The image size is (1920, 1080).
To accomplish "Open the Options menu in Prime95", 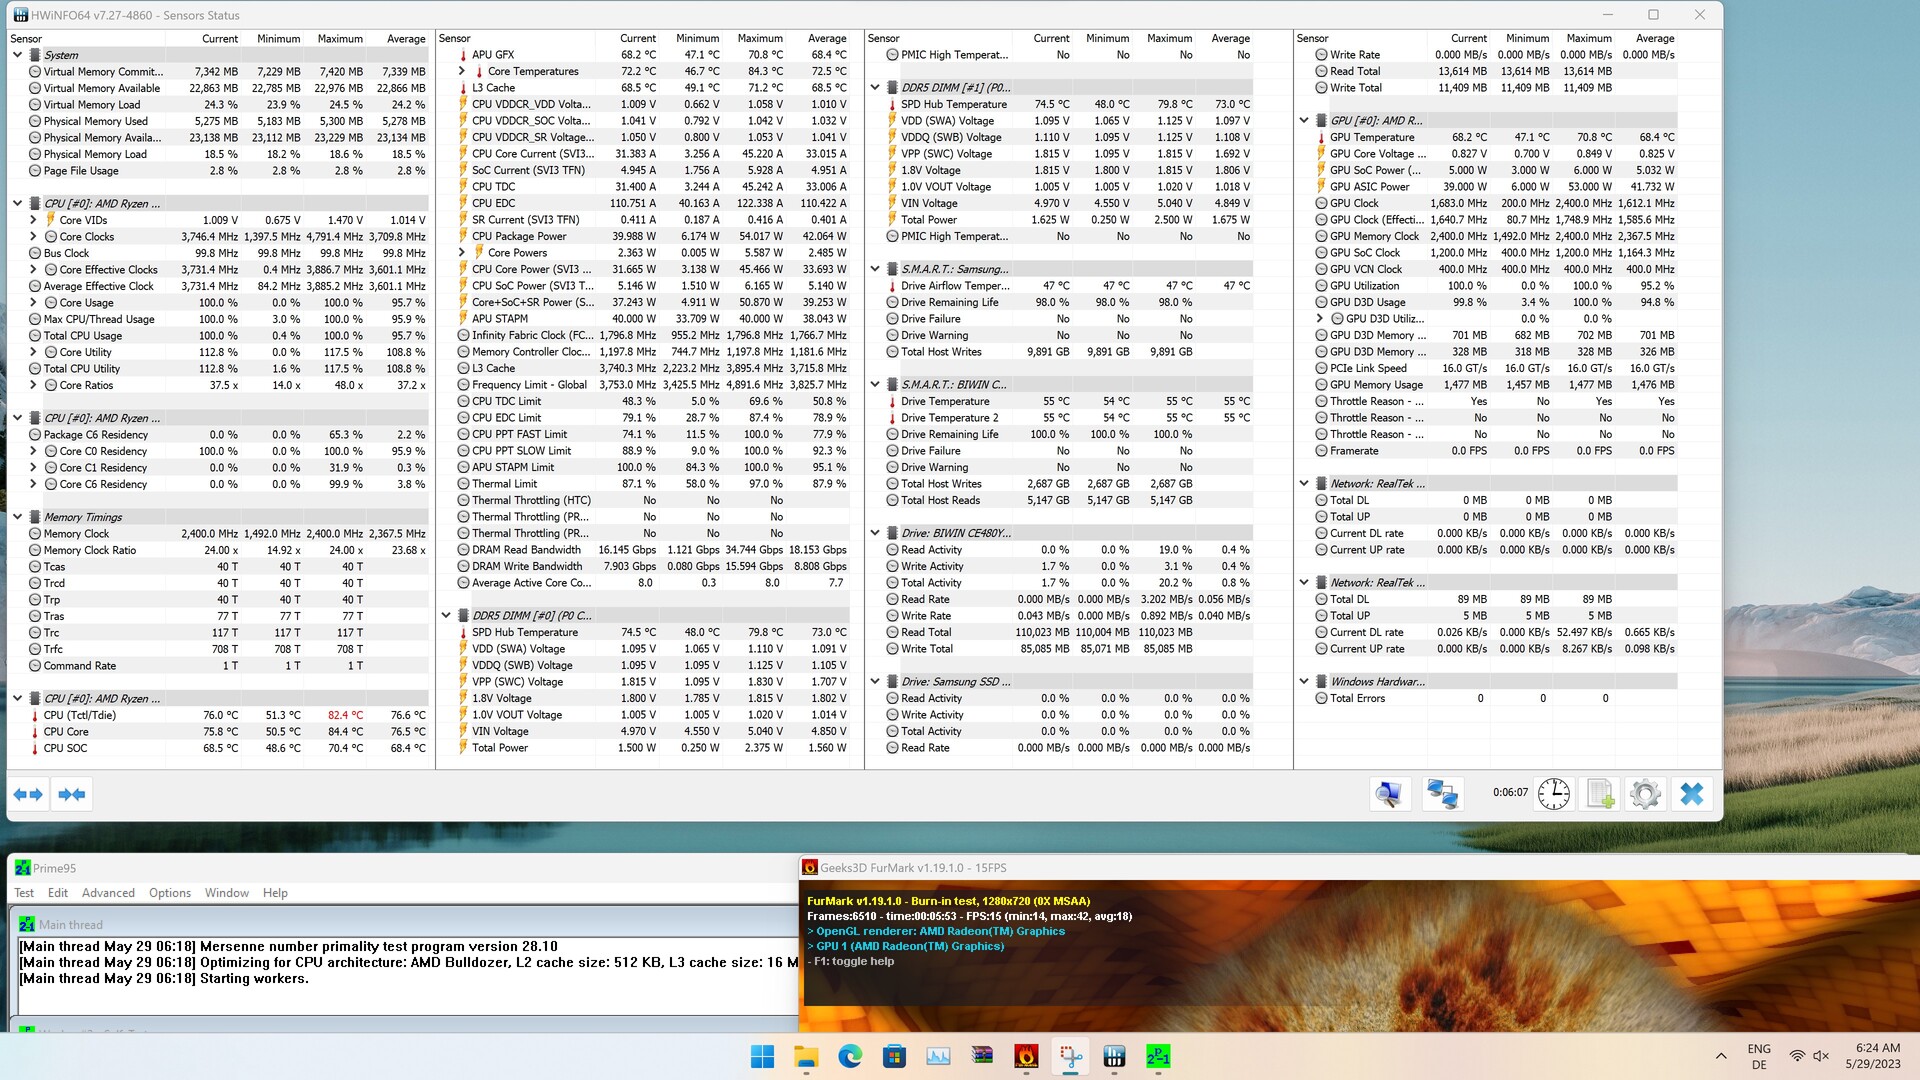I will 170,893.
